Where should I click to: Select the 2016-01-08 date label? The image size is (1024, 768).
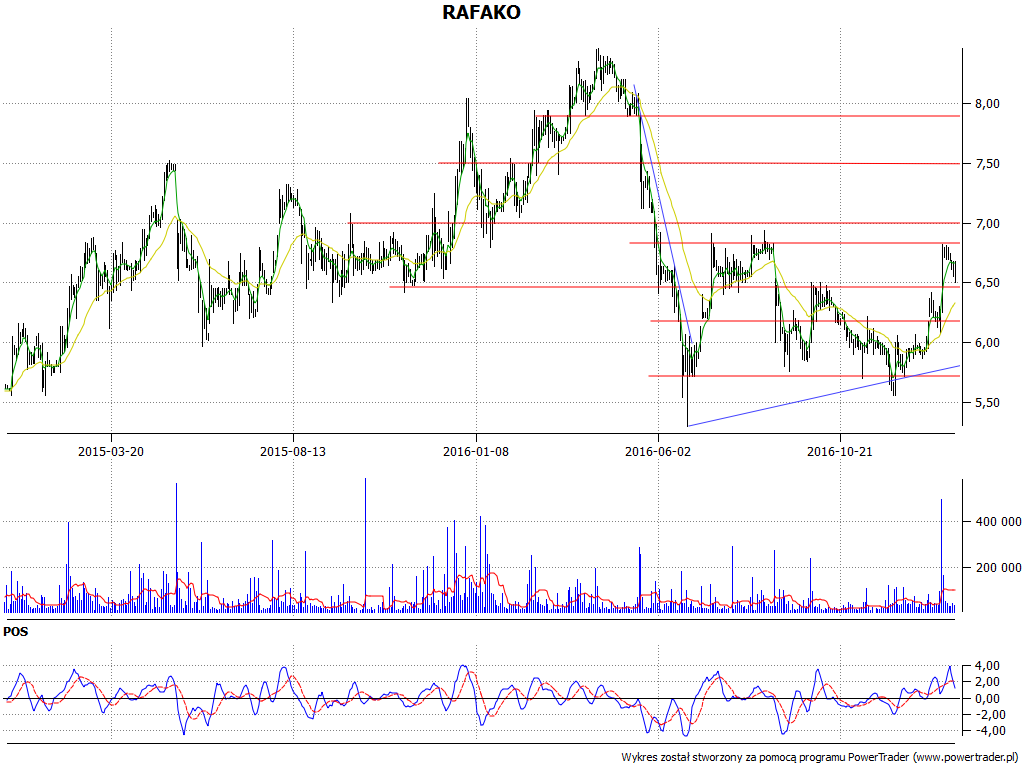click(x=476, y=451)
